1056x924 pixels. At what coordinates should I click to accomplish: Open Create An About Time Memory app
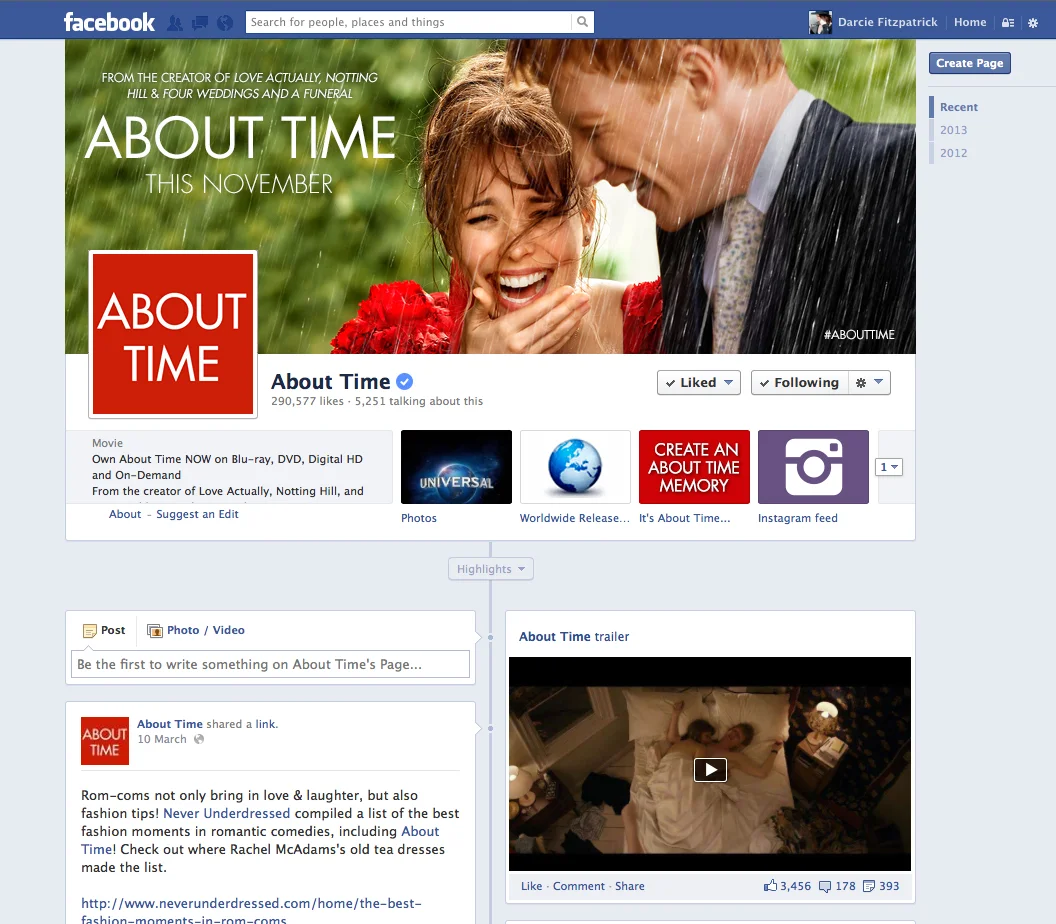click(694, 467)
